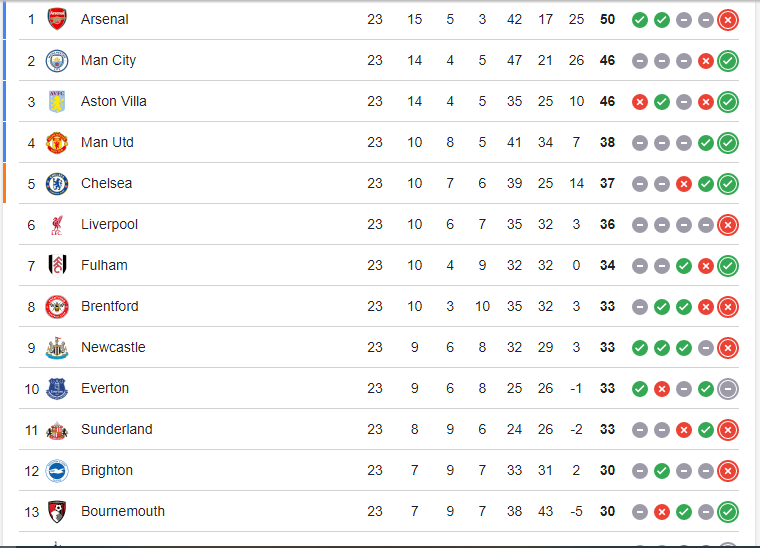Click Aston Villa's oldest form loss icon

point(640,102)
